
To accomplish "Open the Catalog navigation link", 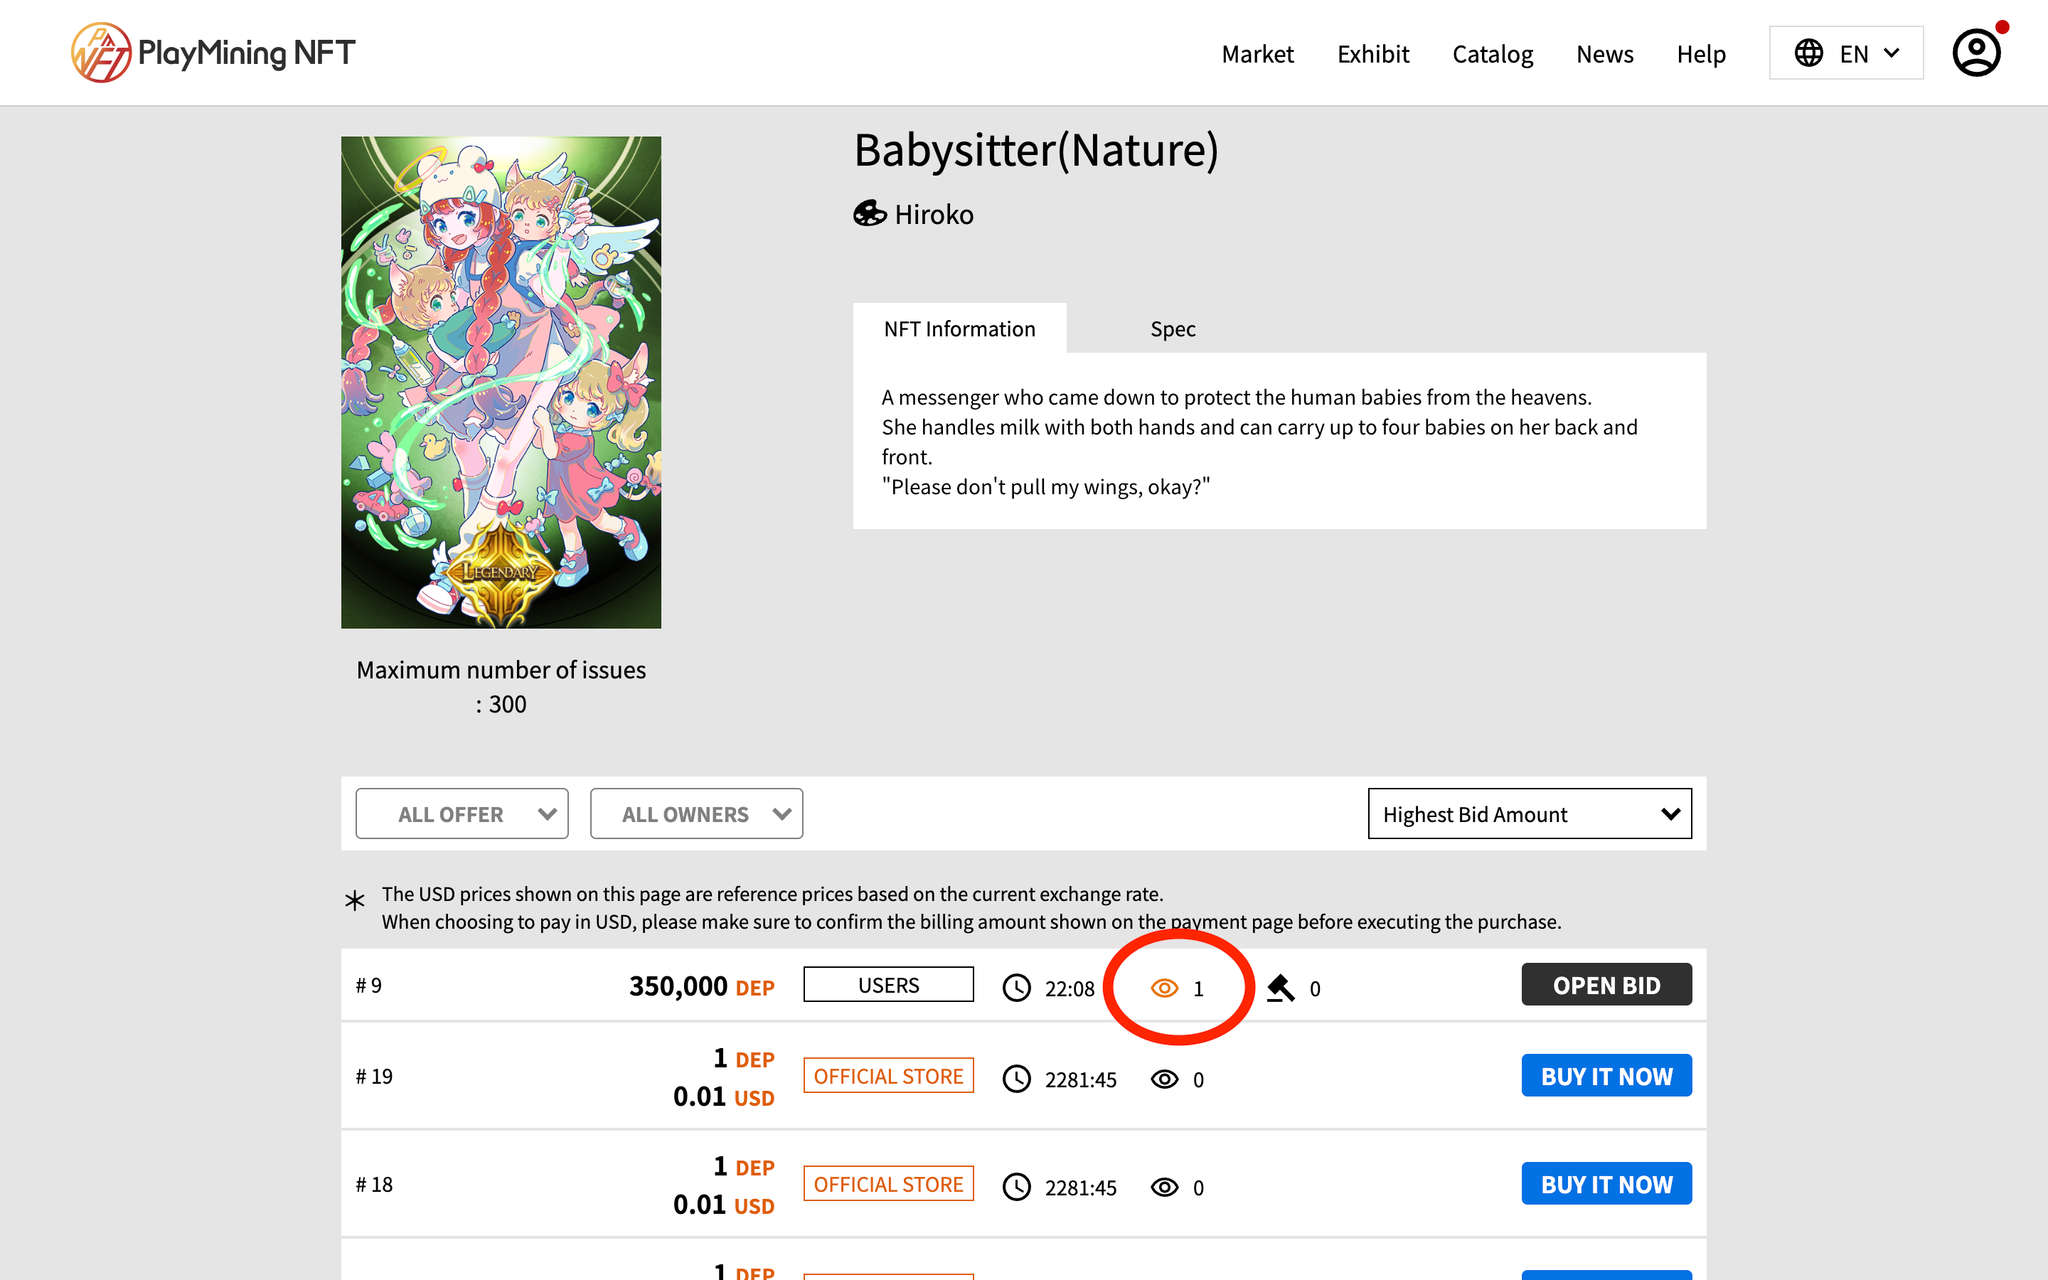I will (1492, 54).
